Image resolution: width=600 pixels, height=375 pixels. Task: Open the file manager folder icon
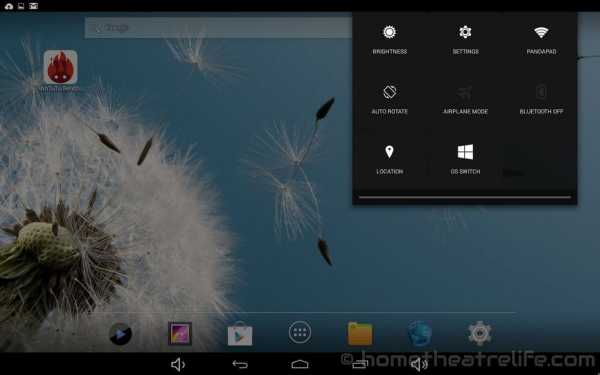(360, 334)
